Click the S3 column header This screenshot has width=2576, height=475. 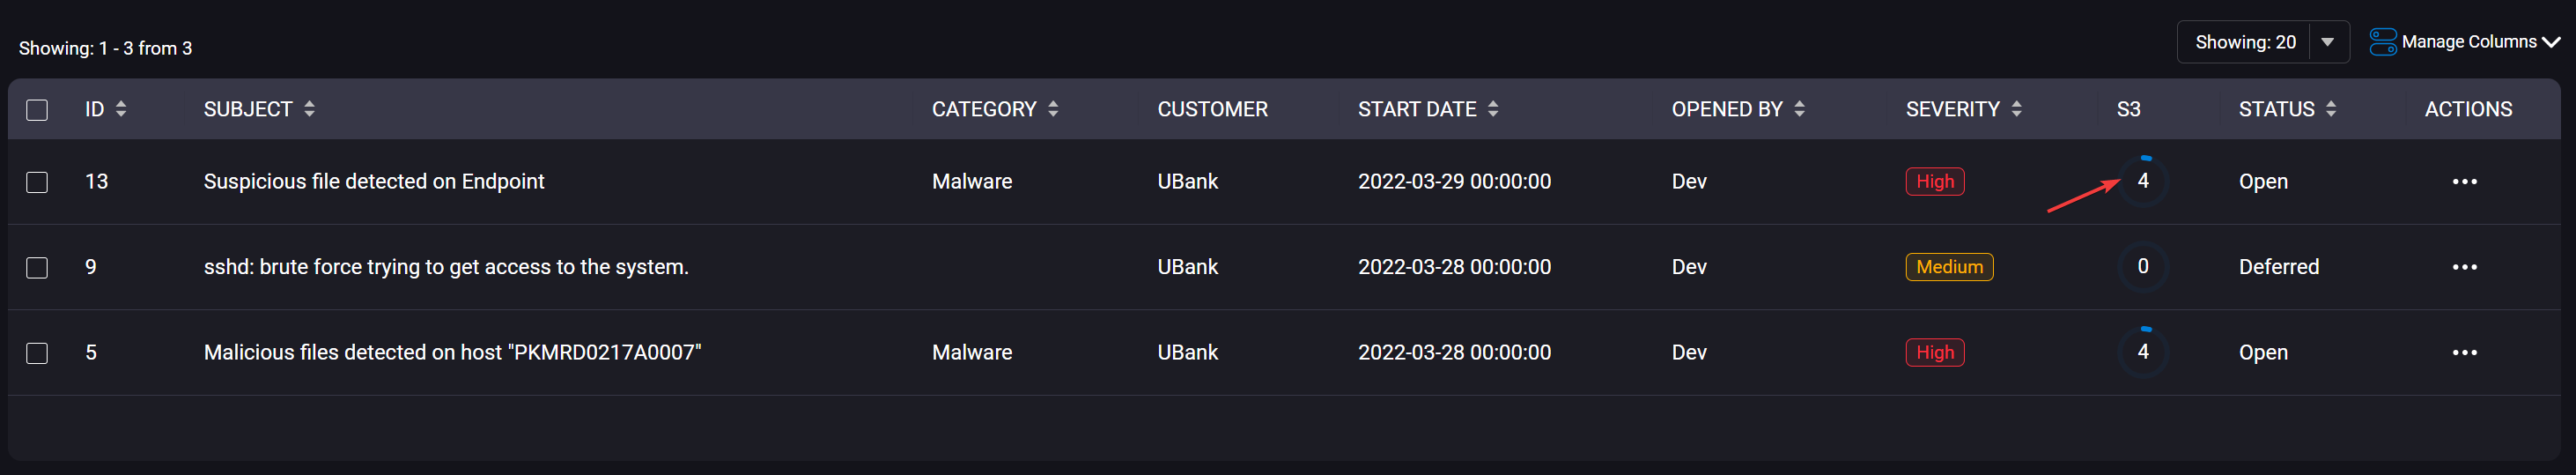2129,109
